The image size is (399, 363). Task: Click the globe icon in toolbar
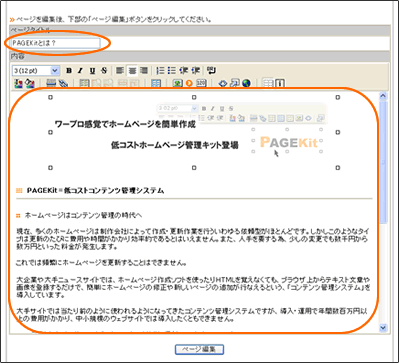point(246,83)
